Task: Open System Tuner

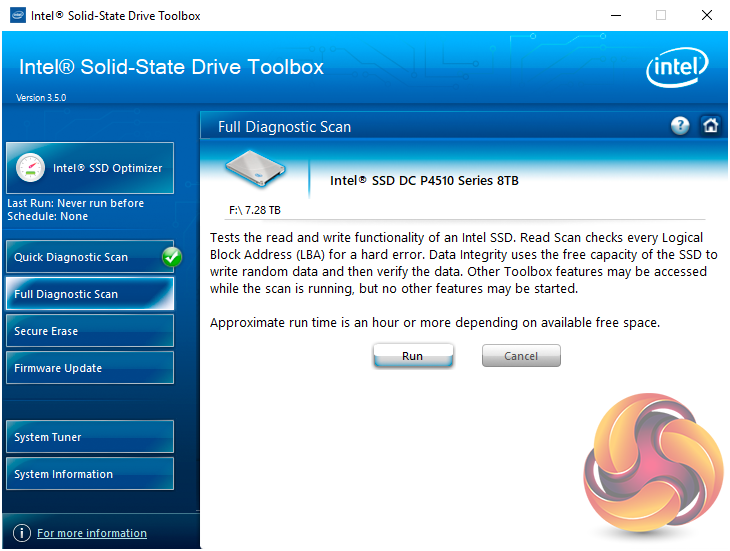Action: pos(90,437)
